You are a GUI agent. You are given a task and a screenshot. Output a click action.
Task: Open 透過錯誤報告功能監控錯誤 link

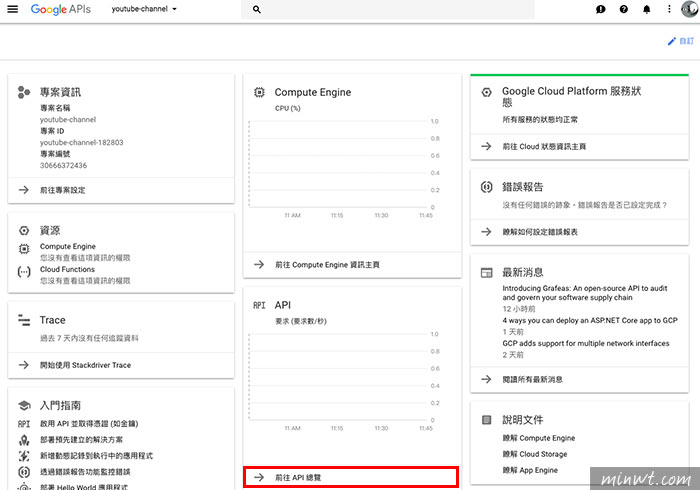pos(85,472)
